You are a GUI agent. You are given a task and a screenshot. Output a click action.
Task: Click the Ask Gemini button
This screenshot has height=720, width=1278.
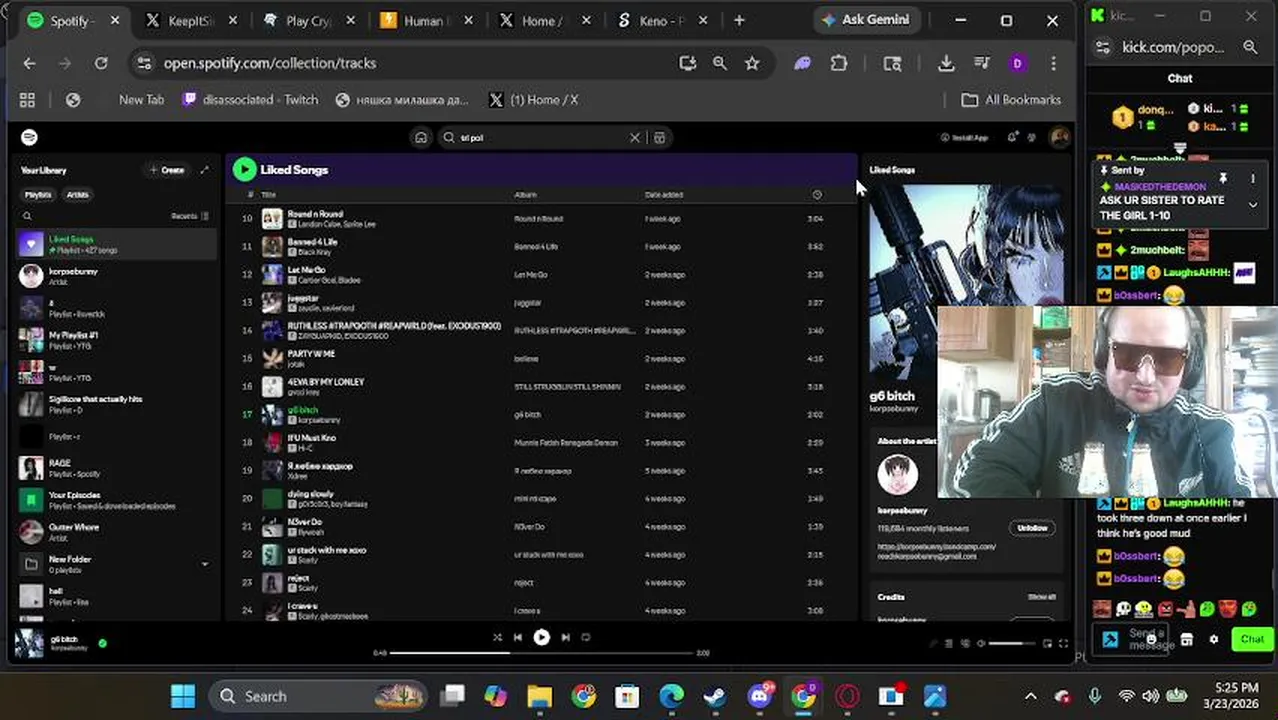point(864,20)
